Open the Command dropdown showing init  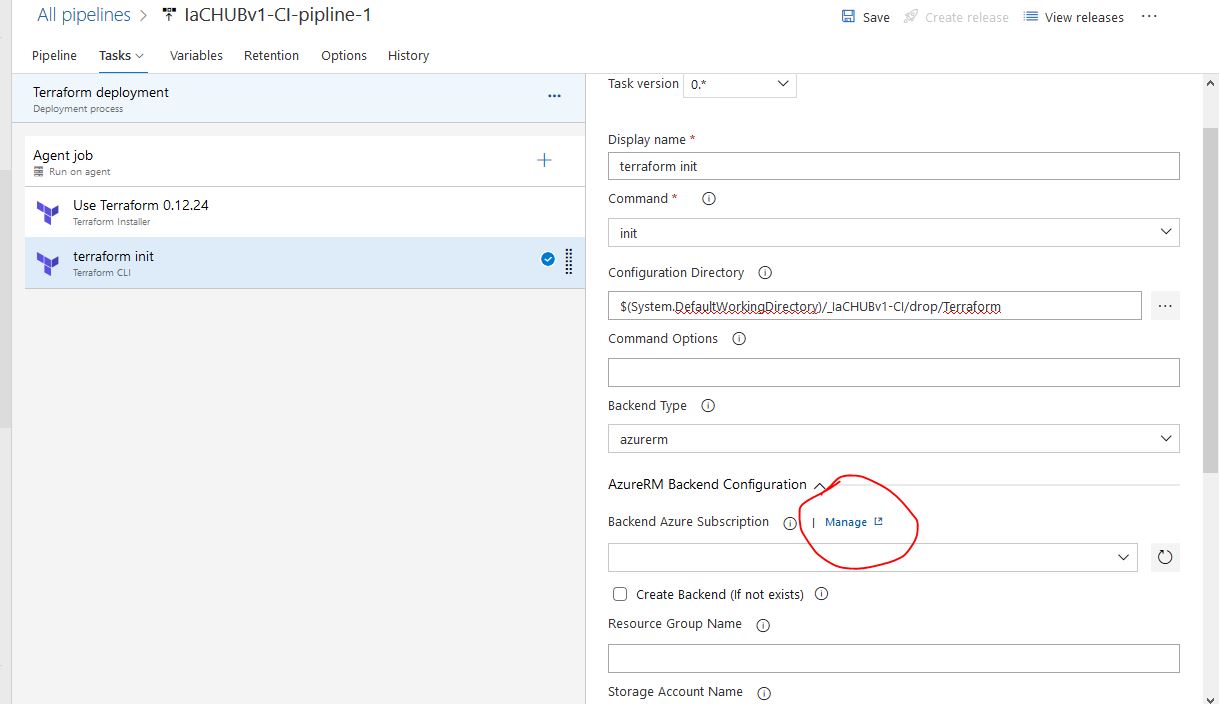[893, 232]
